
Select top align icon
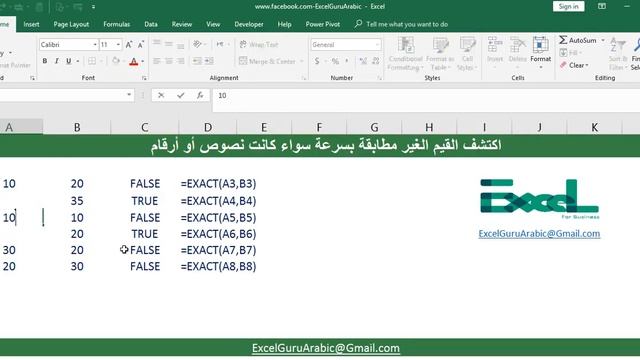pyautogui.click(x=157, y=44)
